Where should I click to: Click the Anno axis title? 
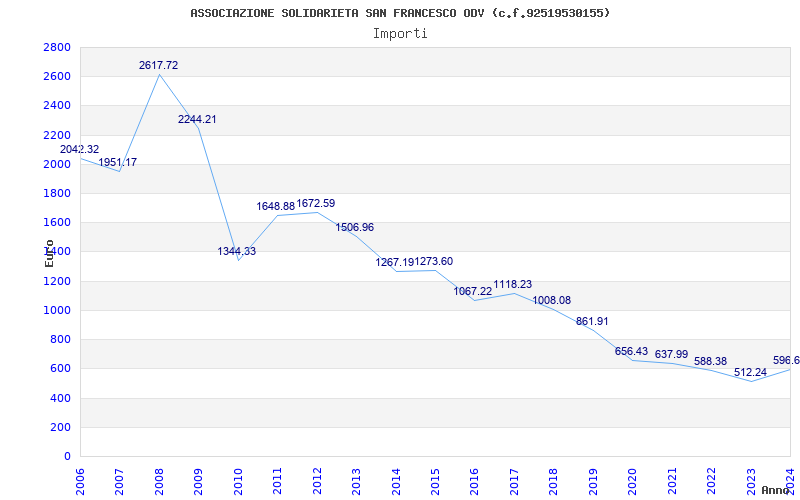pos(774,490)
